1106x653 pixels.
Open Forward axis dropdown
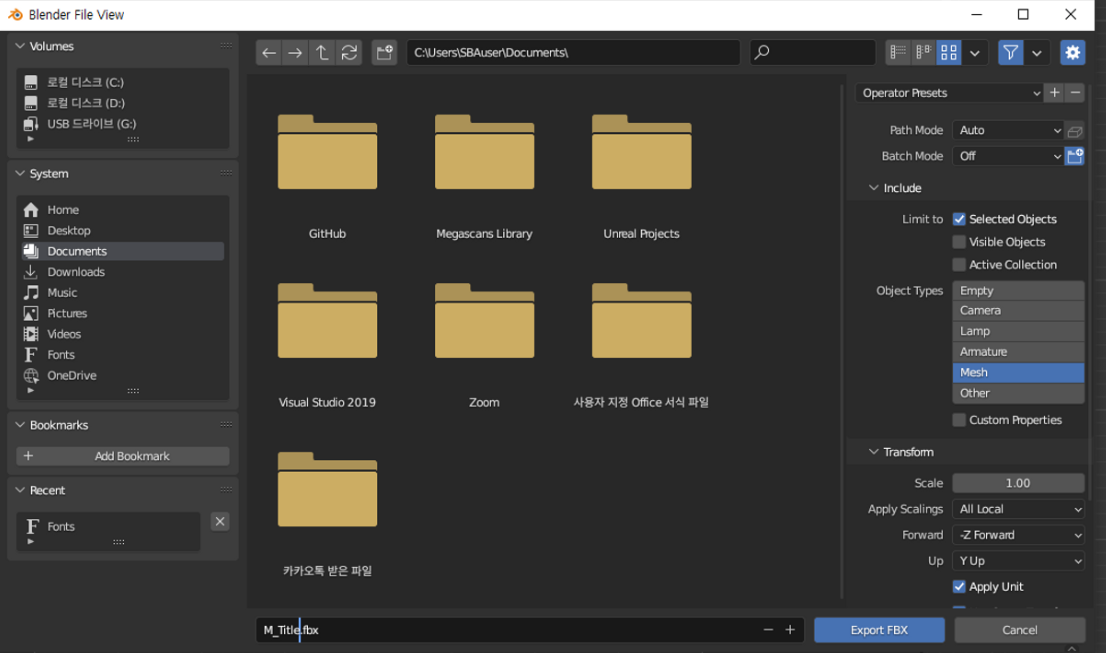(x=1019, y=535)
